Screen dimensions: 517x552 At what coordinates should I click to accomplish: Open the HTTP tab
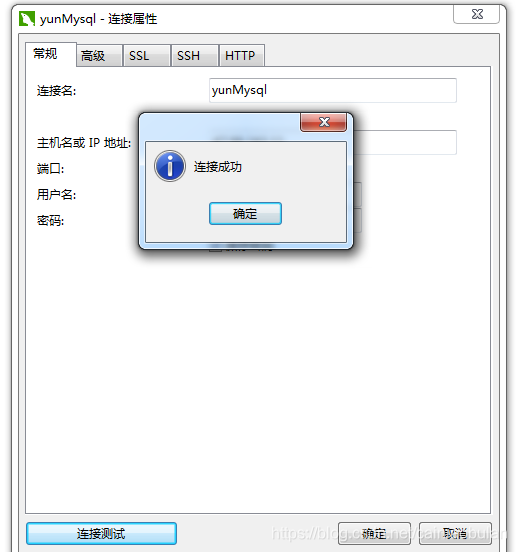(x=242, y=55)
